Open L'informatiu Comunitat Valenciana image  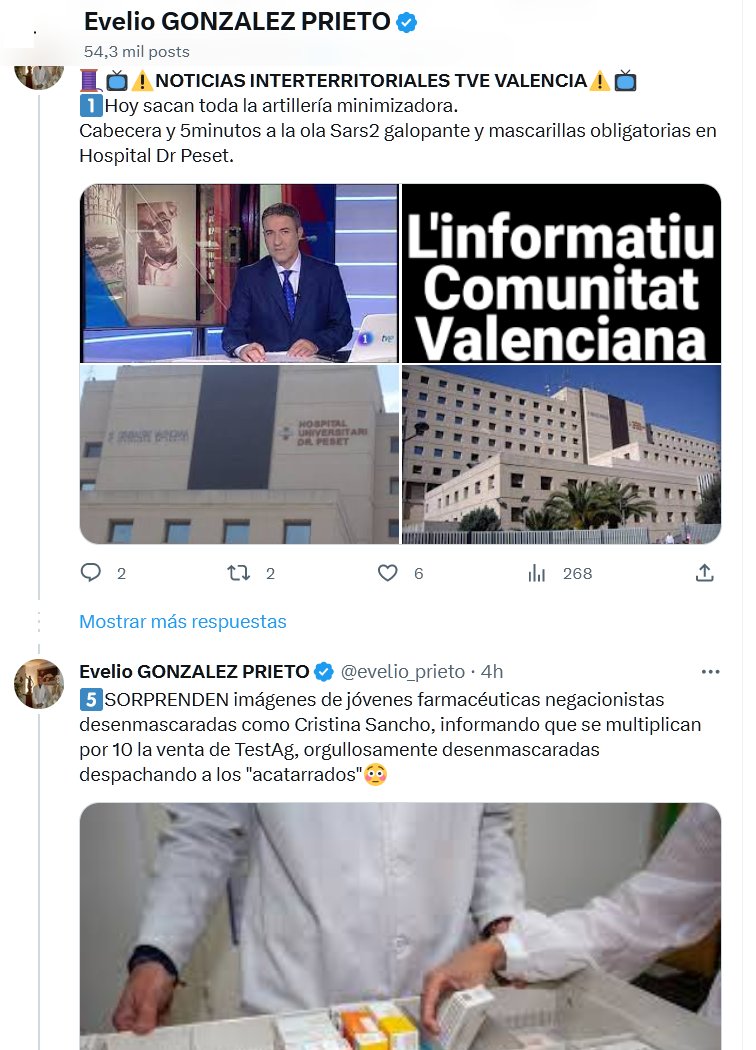click(561, 273)
